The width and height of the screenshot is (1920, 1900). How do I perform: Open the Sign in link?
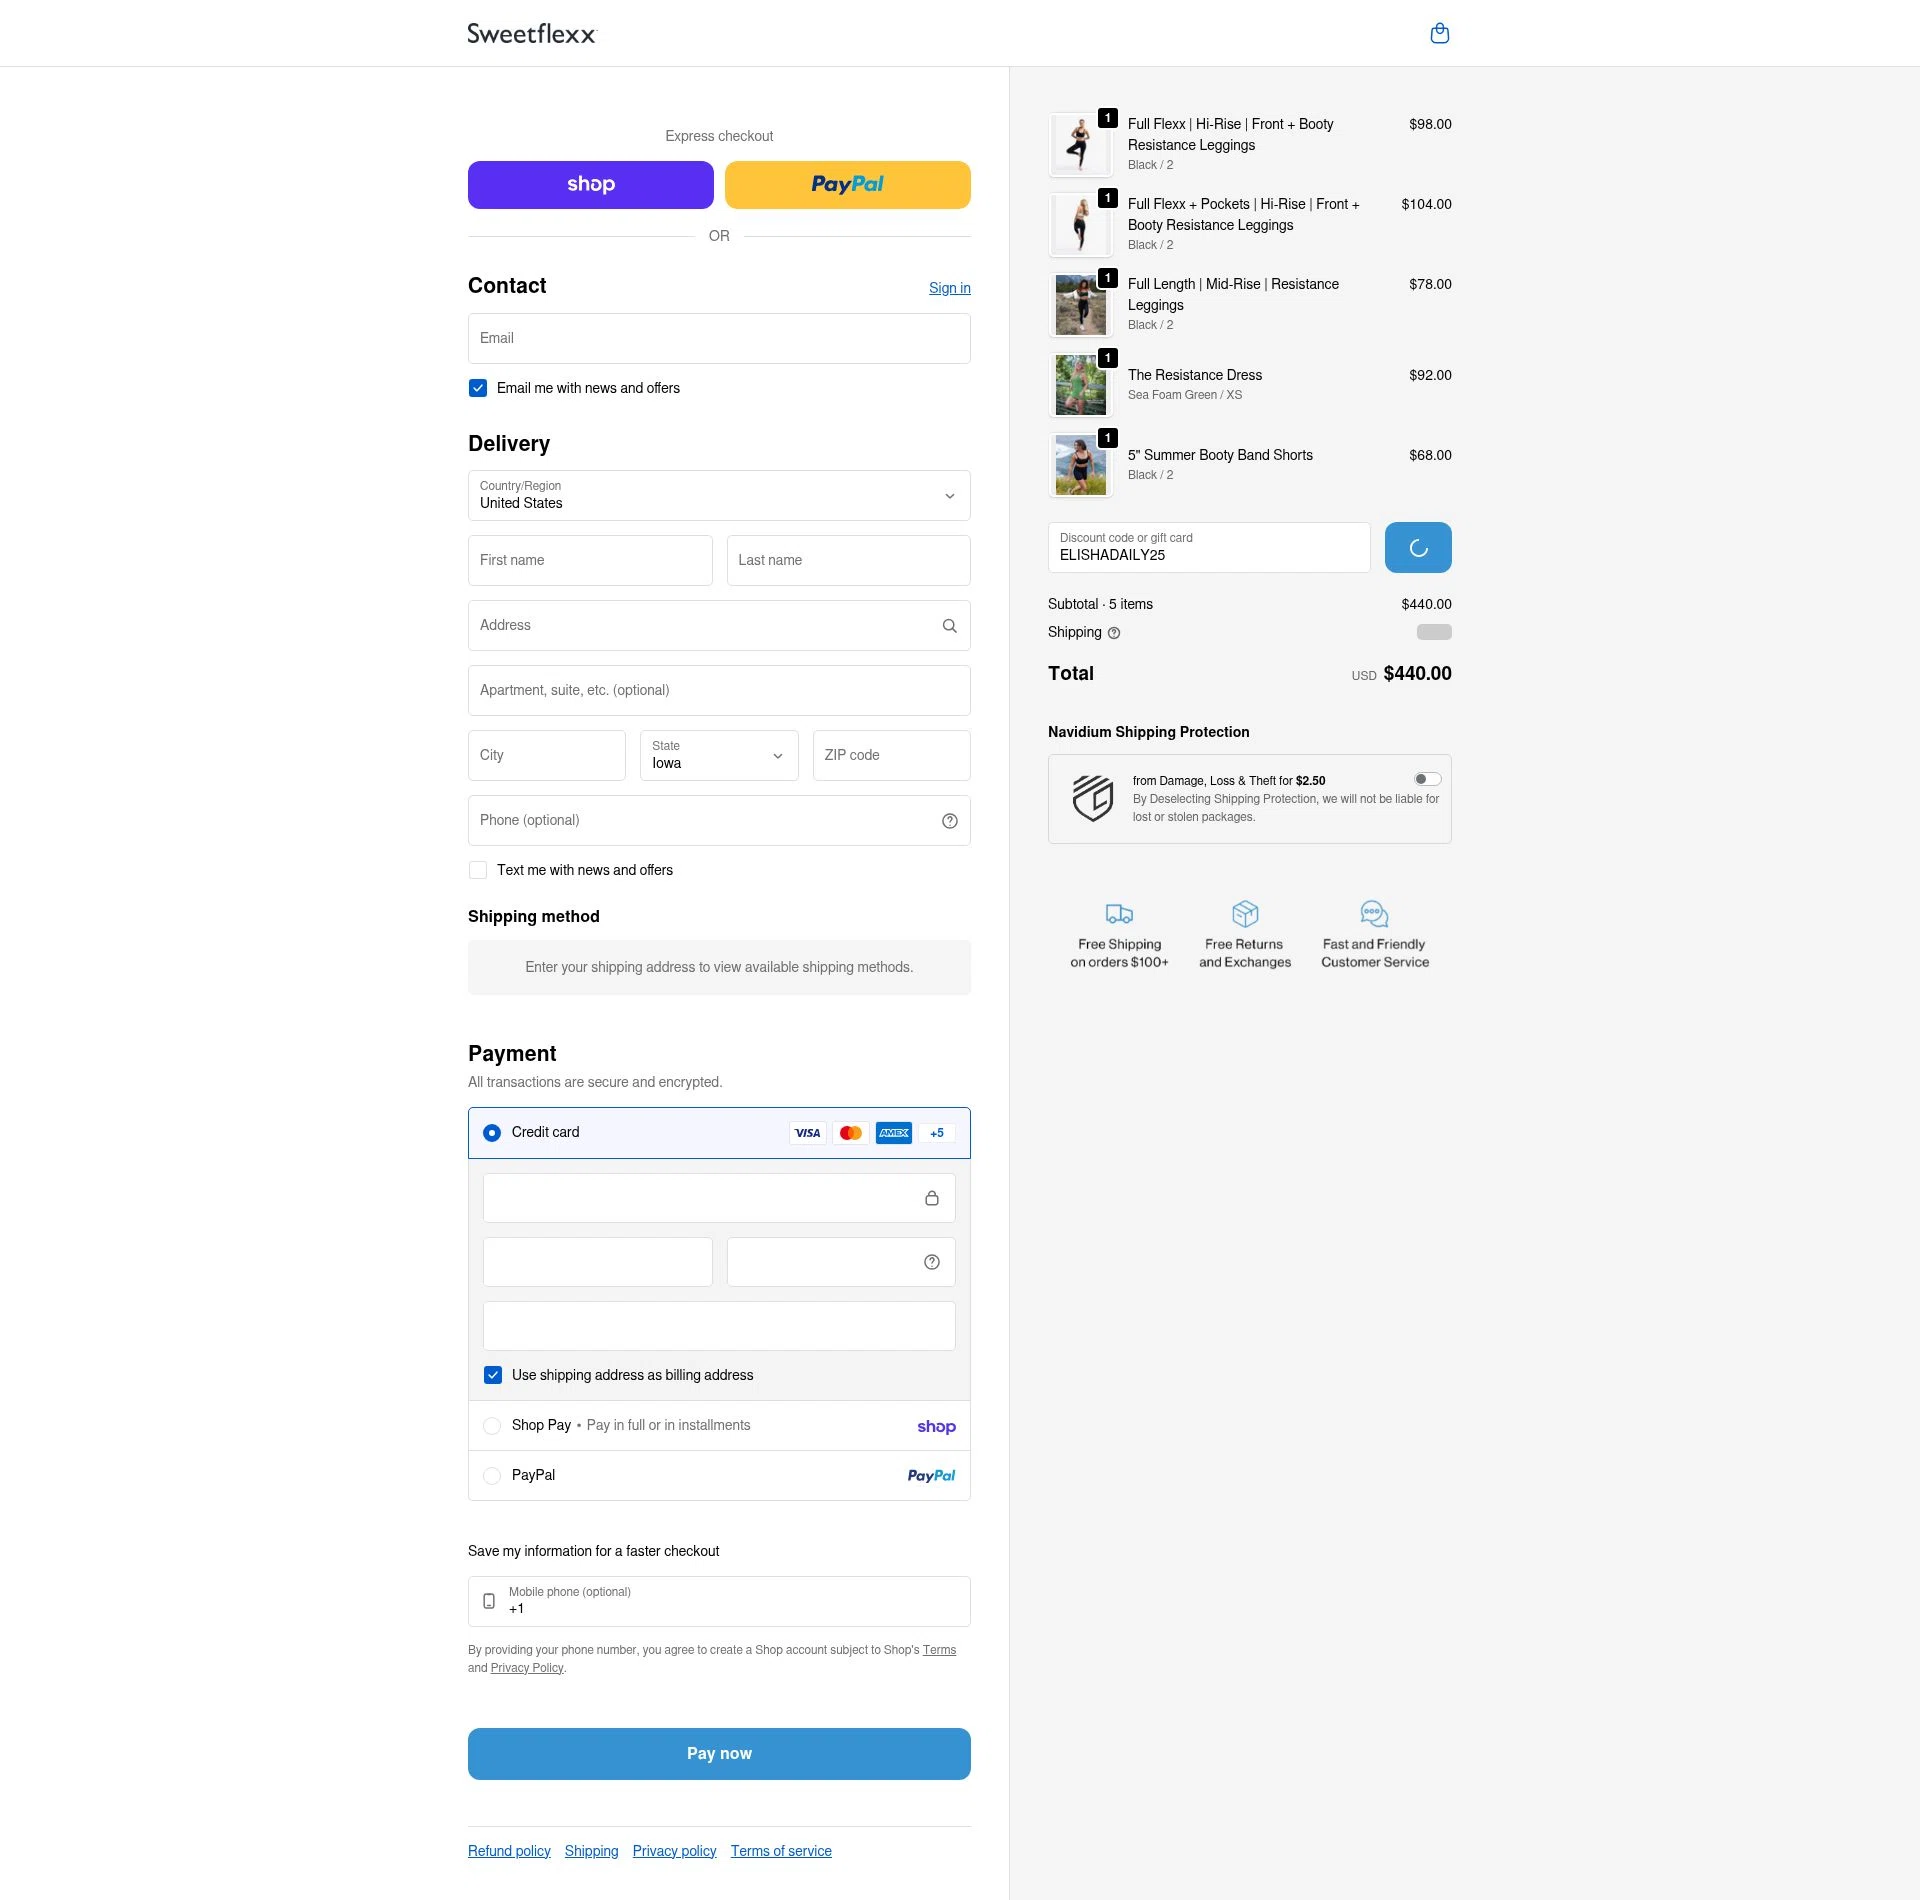coord(948,288)
